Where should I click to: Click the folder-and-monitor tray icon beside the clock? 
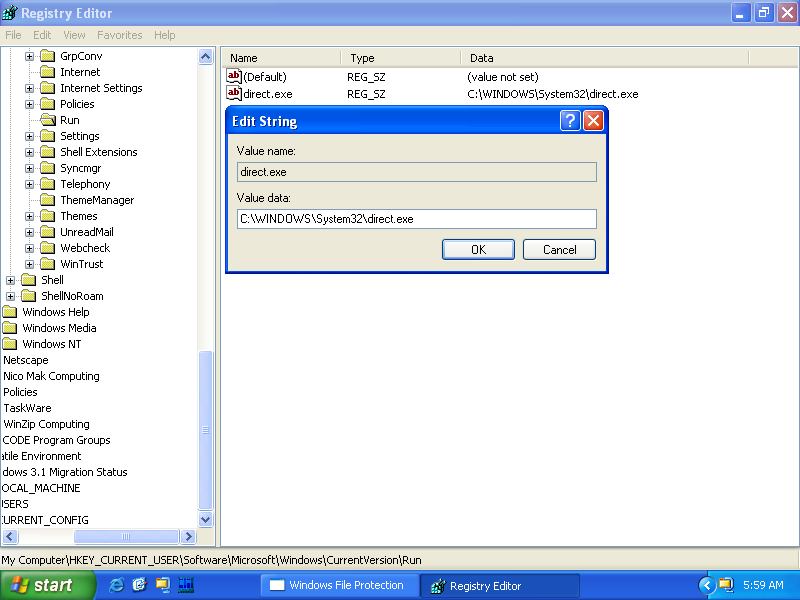point(726,585)
